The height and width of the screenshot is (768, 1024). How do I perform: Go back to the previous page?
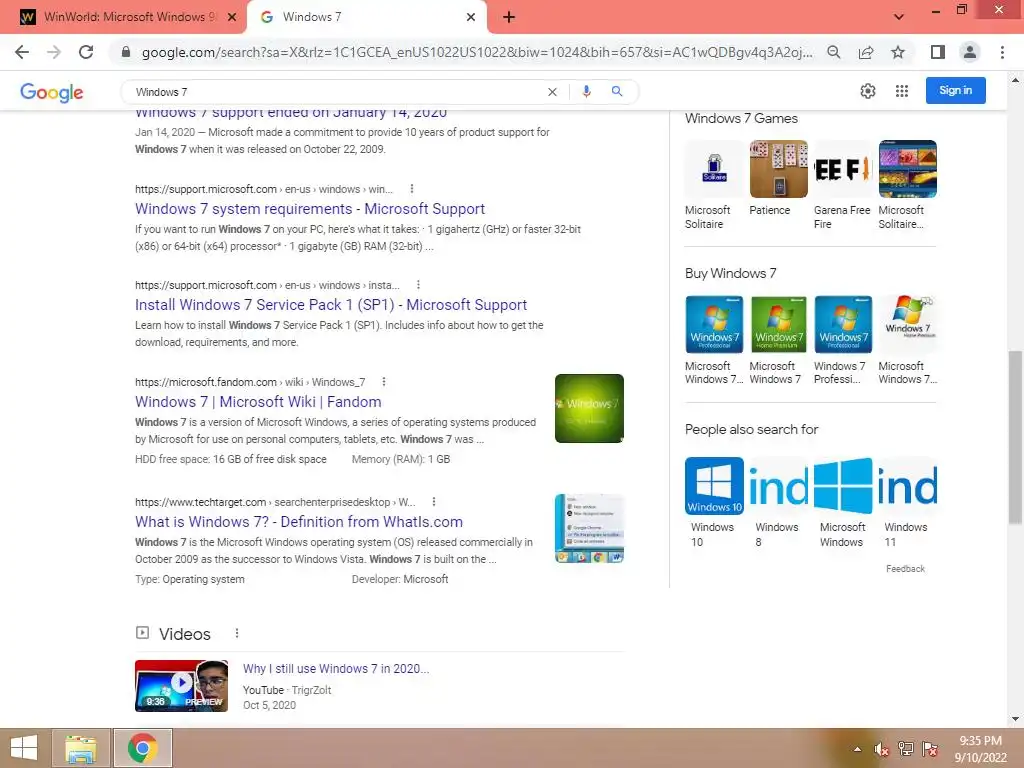click(22, 52)
